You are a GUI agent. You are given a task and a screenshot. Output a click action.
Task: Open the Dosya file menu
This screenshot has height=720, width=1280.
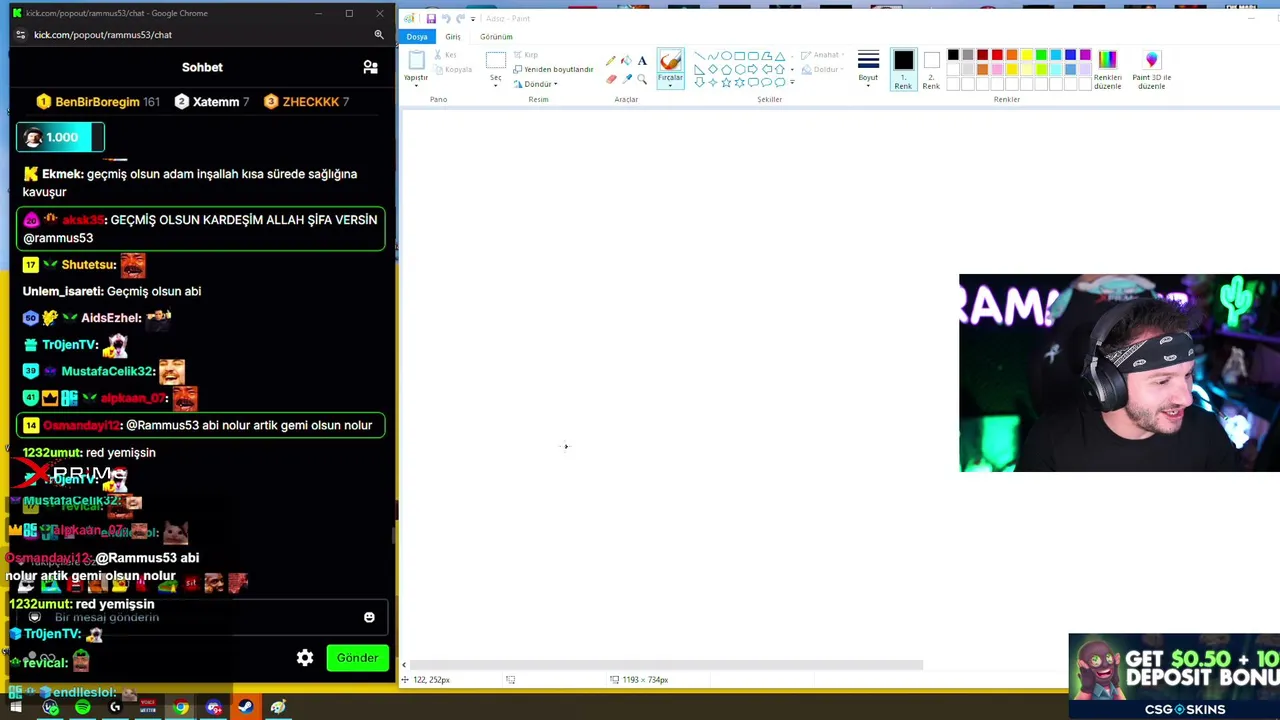point(417,37)
